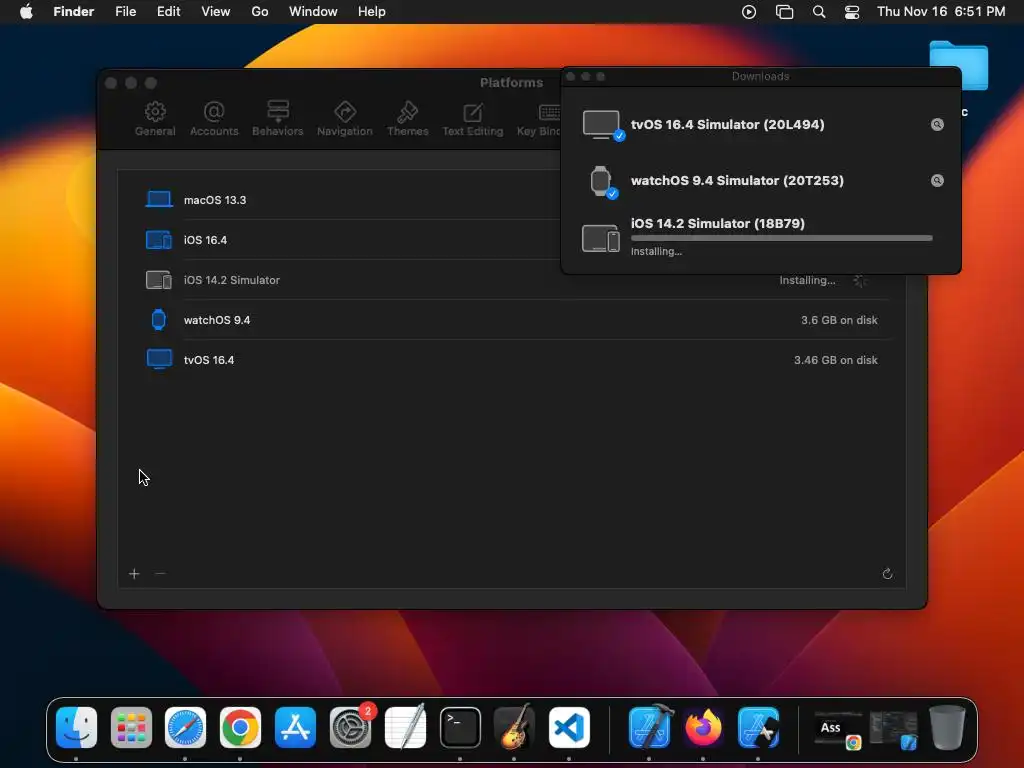1024x768 pixels.
Task: Click the Downloads window title
Action: (760, 76)
